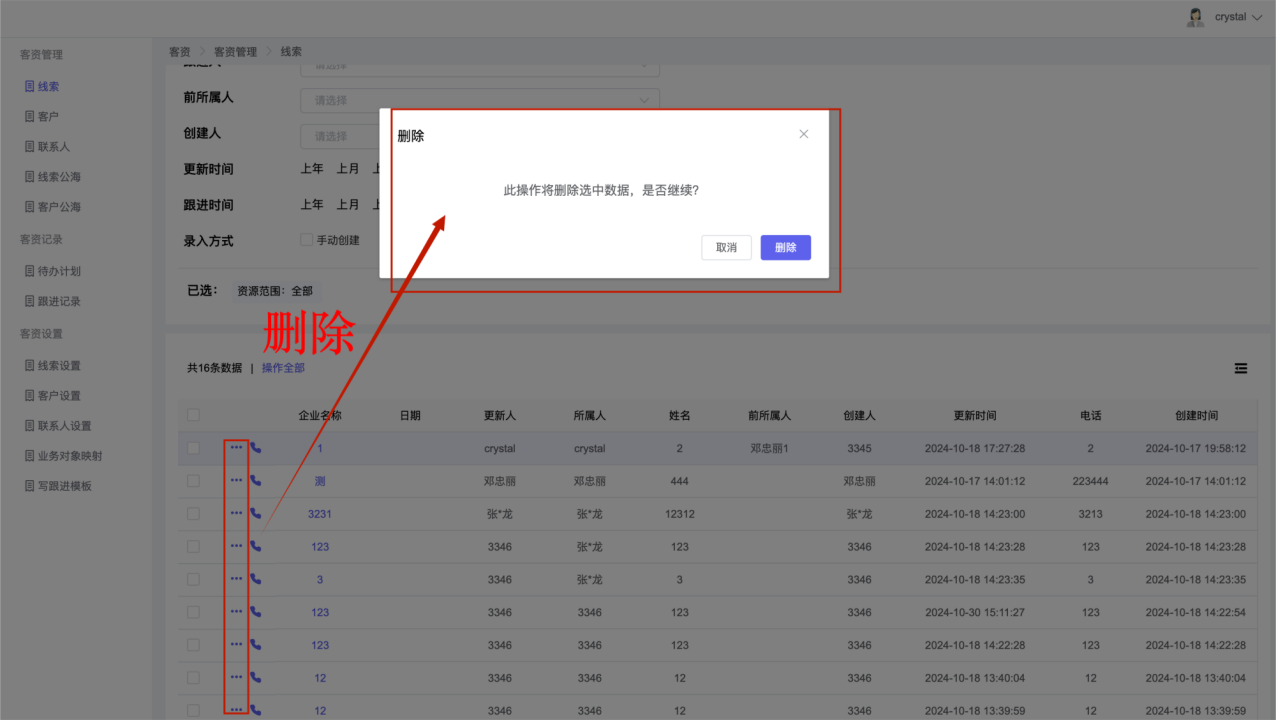1276x720 pixels.
Task: Click phone icon in row 3231
Action: [256, 513]
